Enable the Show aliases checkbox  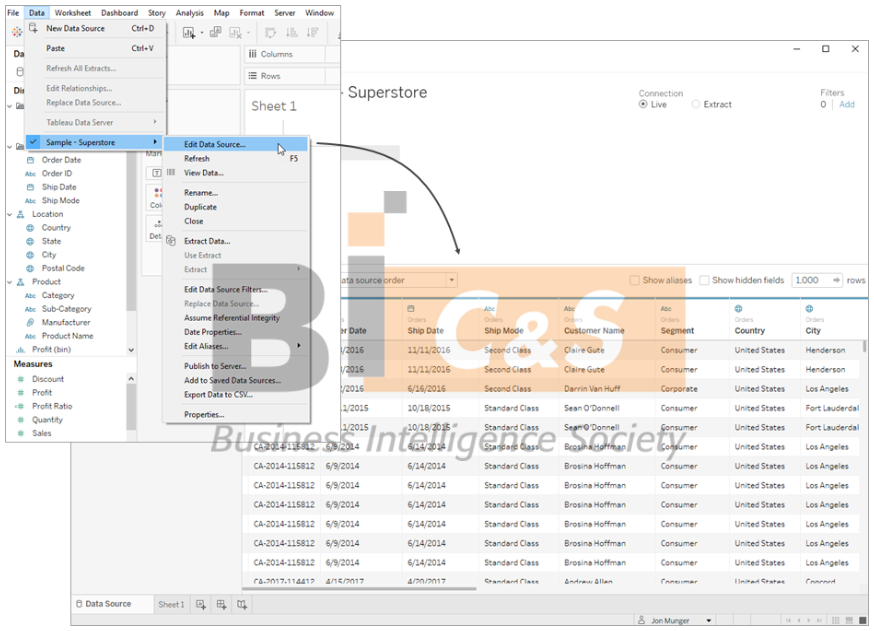tap(635, 281)
